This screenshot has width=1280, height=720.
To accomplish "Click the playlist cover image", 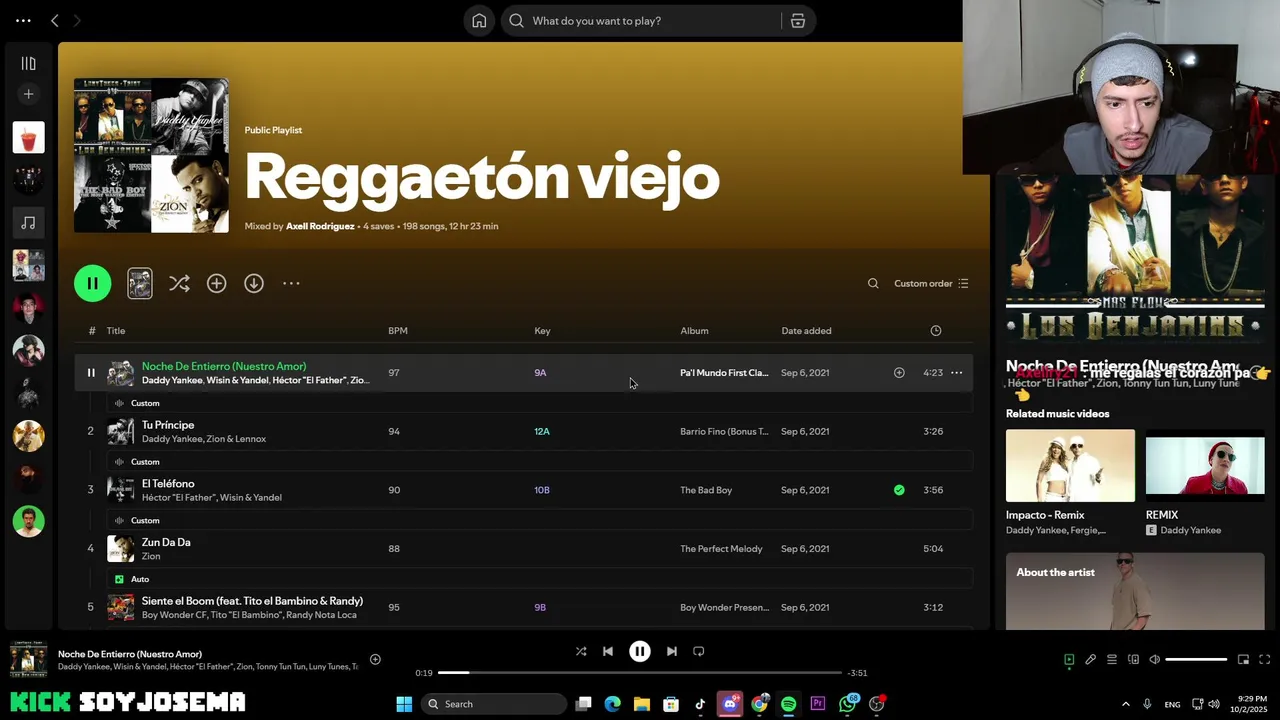I will (x=151, y=155).
